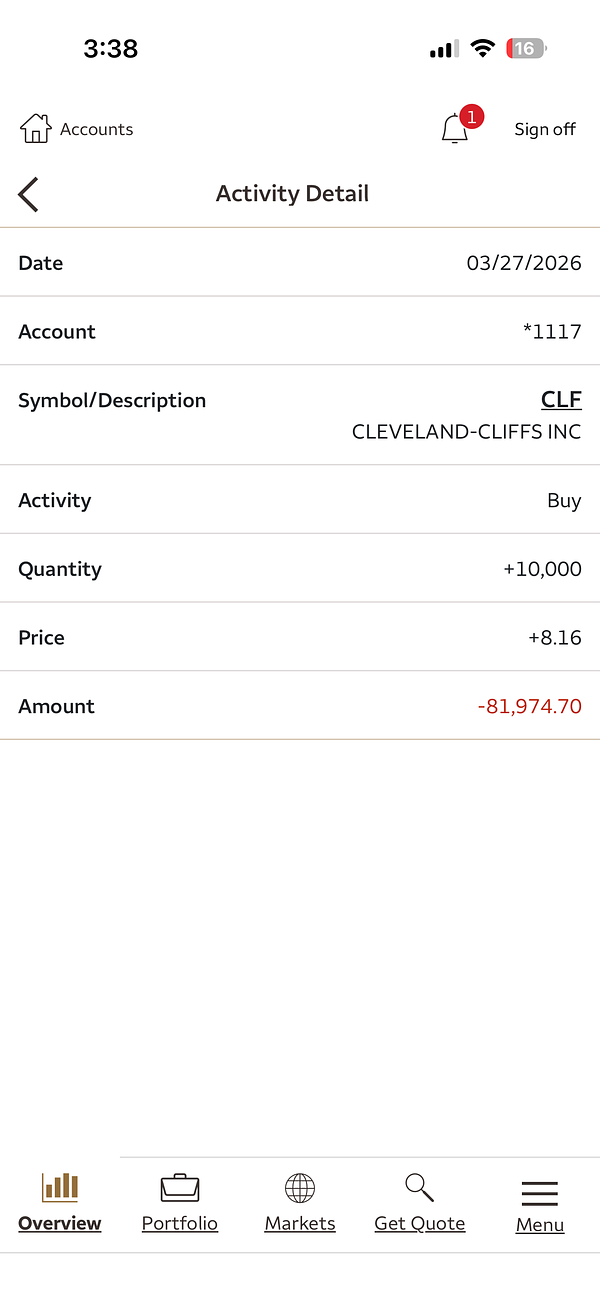600x1304 pixels.
Task: Tap the house icon for Accounts
Action: [35, 129]
